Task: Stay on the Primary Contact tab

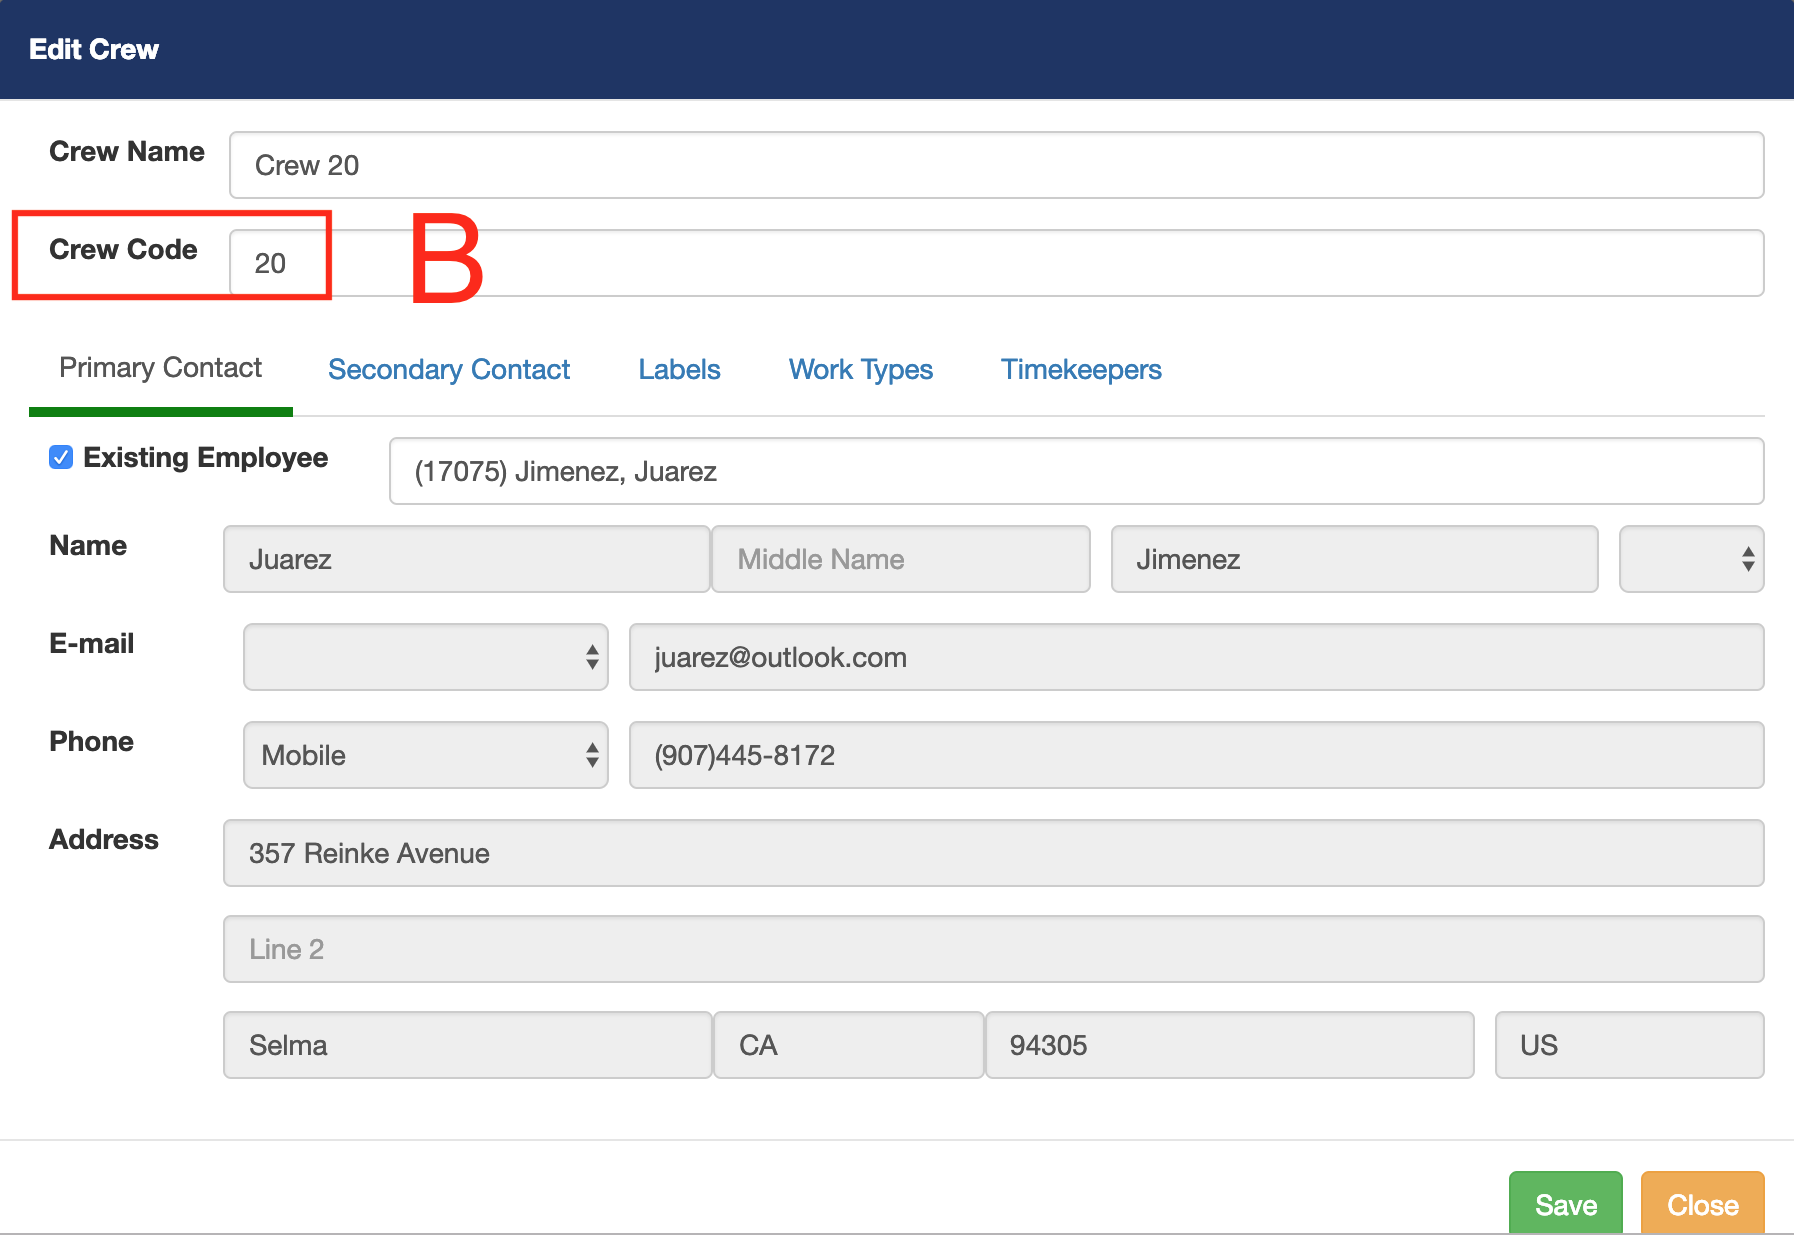Action: pyautogui.click(x=160, y=369)
